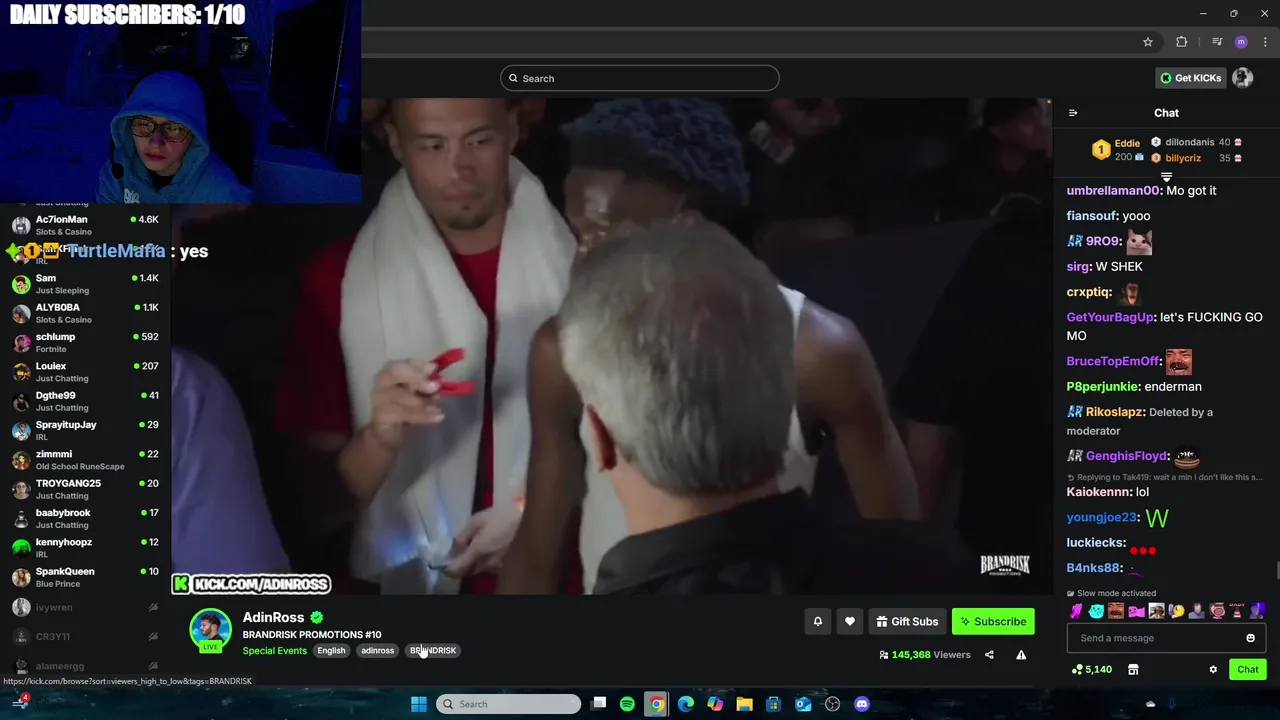This screenshot has width=1280, height=720.
Task: Collapse the chat panel with arrow icon
Action: 1073,113
